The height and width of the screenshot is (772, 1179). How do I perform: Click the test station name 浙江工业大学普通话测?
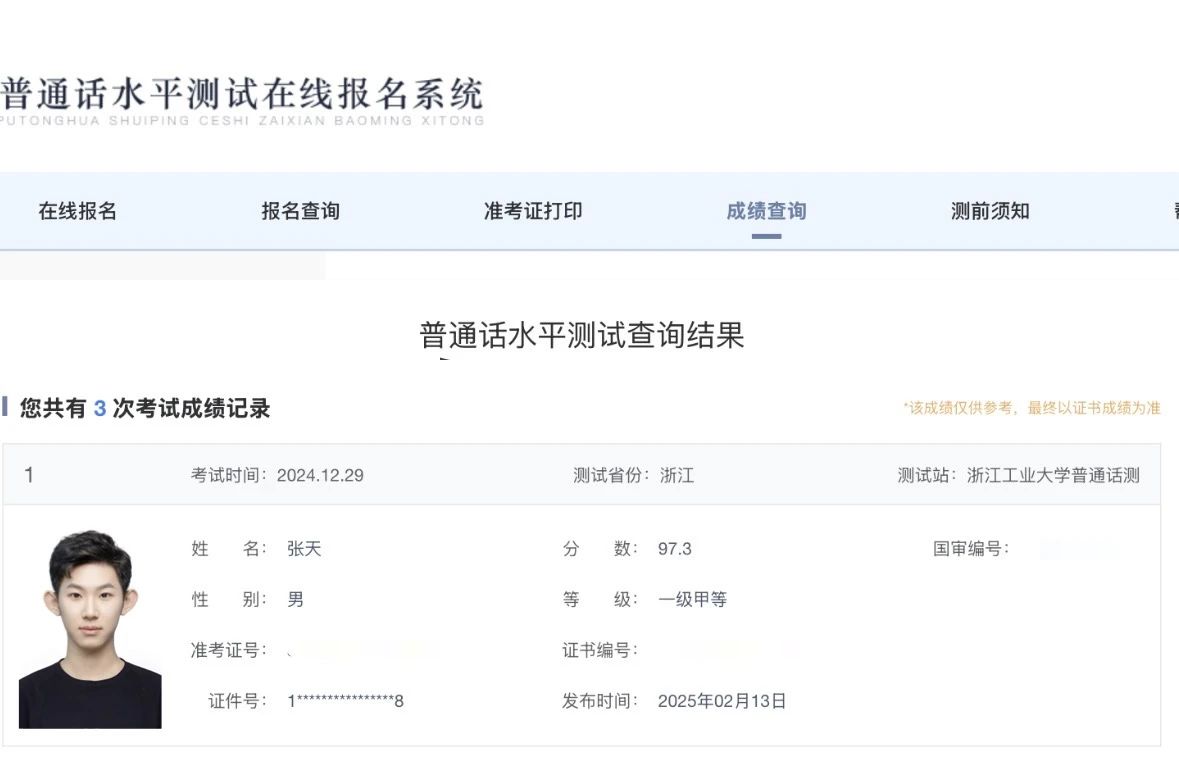coord(1053,476)
